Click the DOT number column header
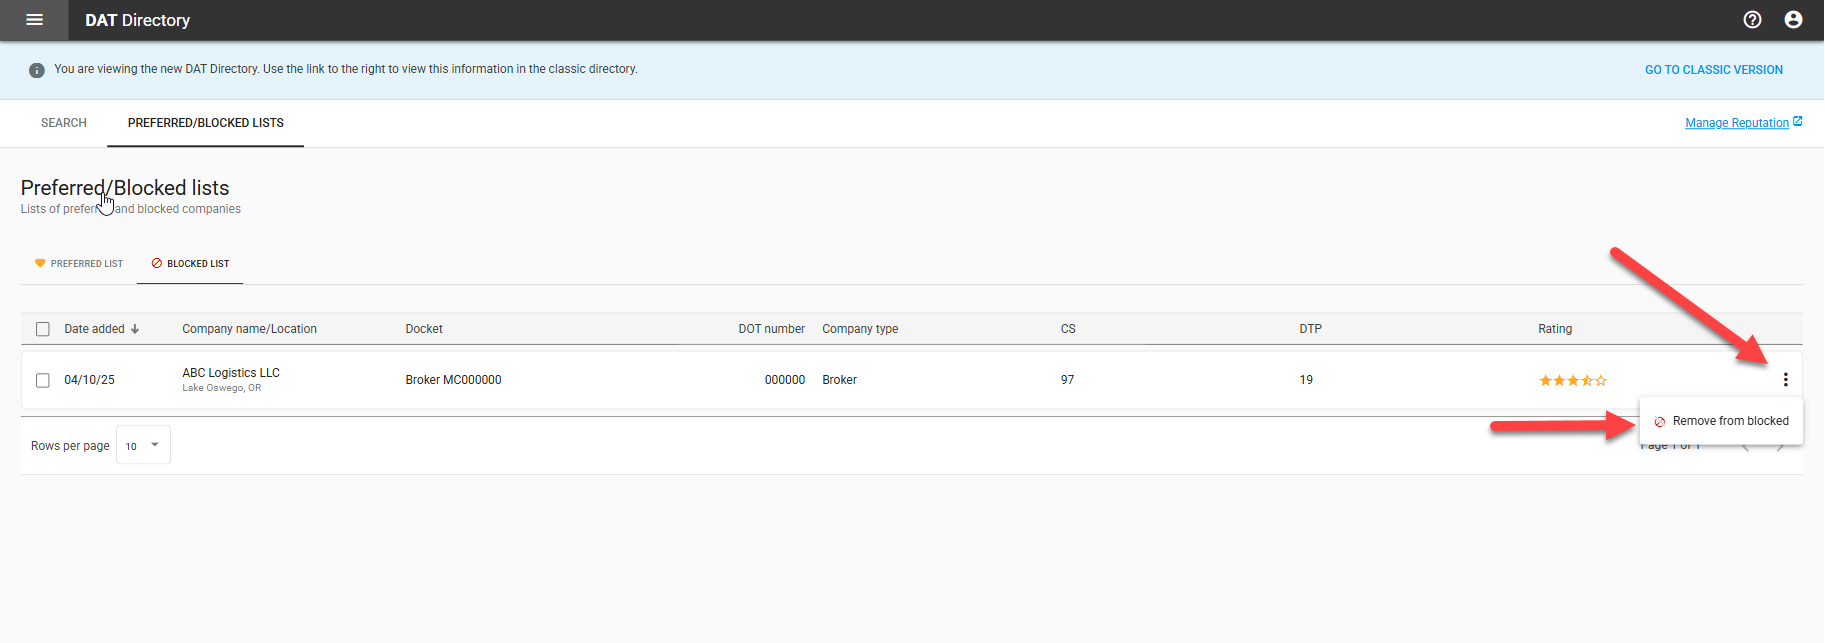The height and width of the screenshot is (643, 1825). 771,329
